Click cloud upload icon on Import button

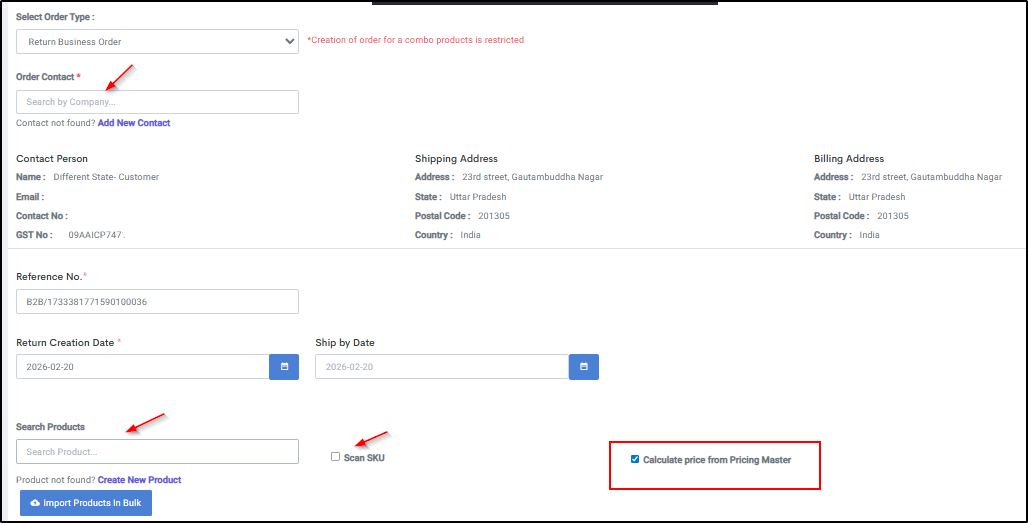click(x=35, y=503)
